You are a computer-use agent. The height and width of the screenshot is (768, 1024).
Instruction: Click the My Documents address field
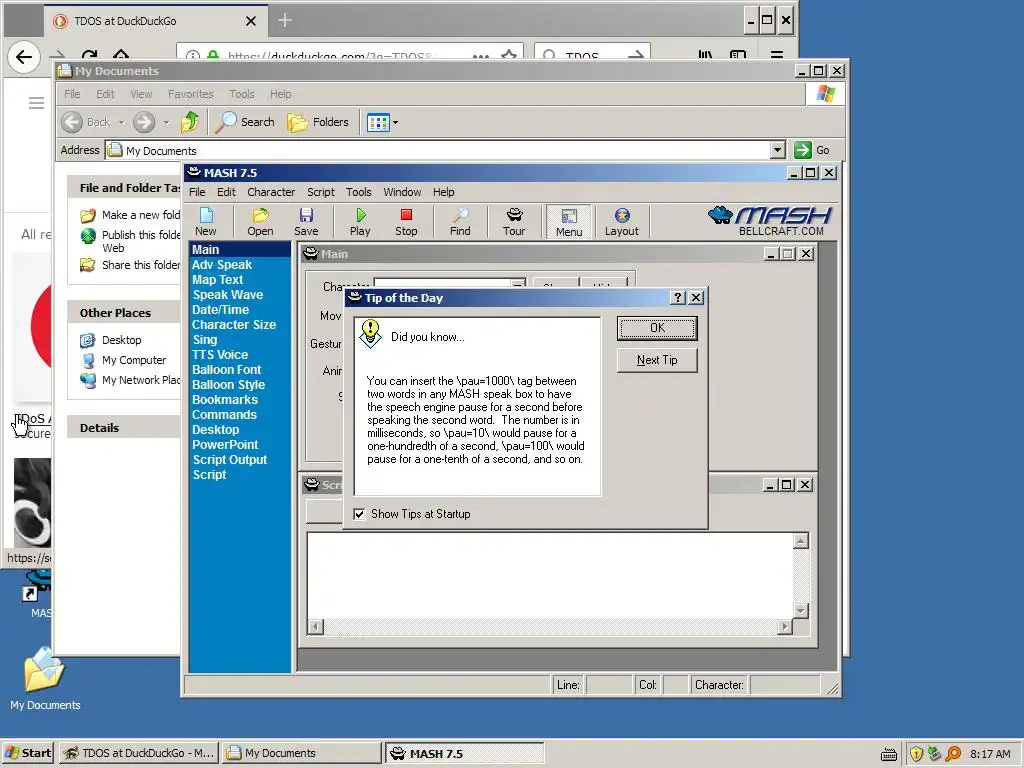pyautogui.click(x=438, y=150)
